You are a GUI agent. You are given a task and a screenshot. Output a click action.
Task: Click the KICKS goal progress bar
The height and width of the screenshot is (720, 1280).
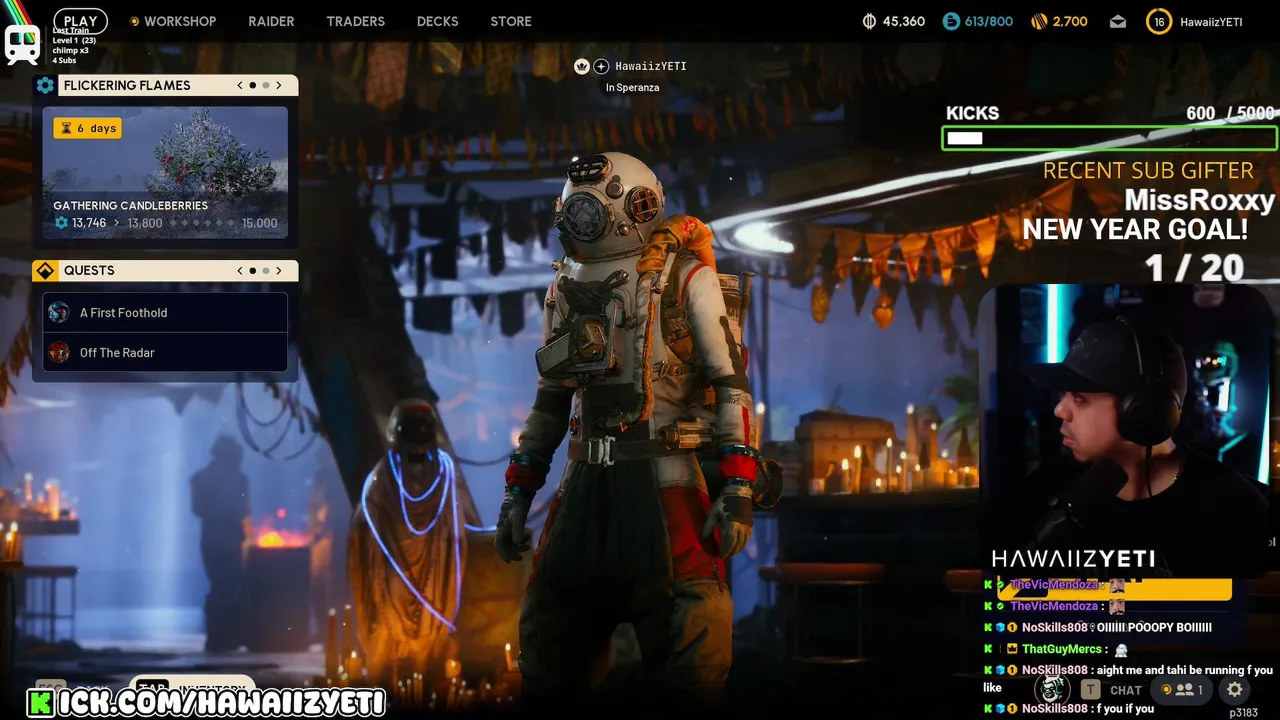pyautogui.click(x=1109, y=138)
